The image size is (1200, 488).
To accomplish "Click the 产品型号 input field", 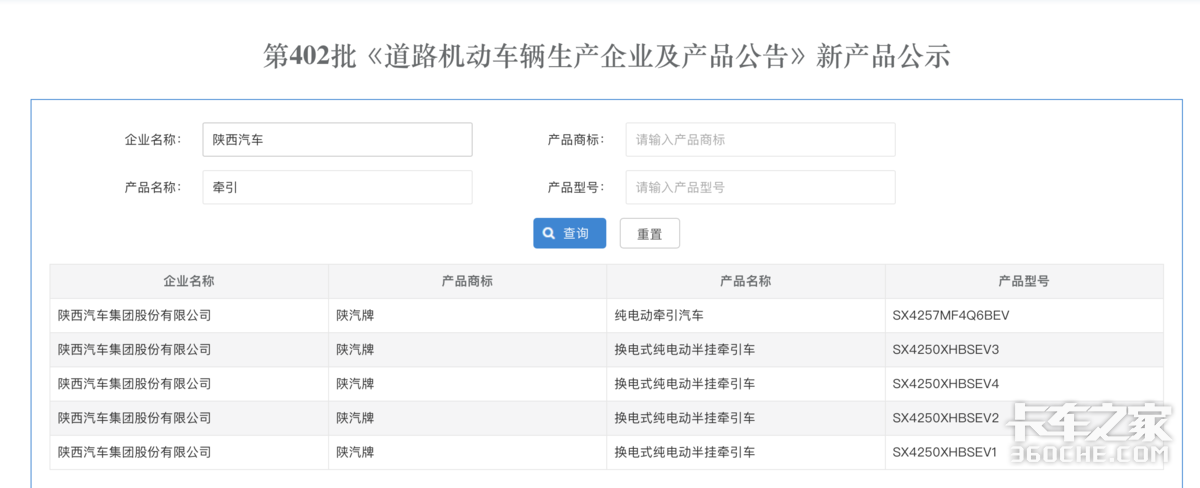I will pyautogui.click(x=760, y=187).
